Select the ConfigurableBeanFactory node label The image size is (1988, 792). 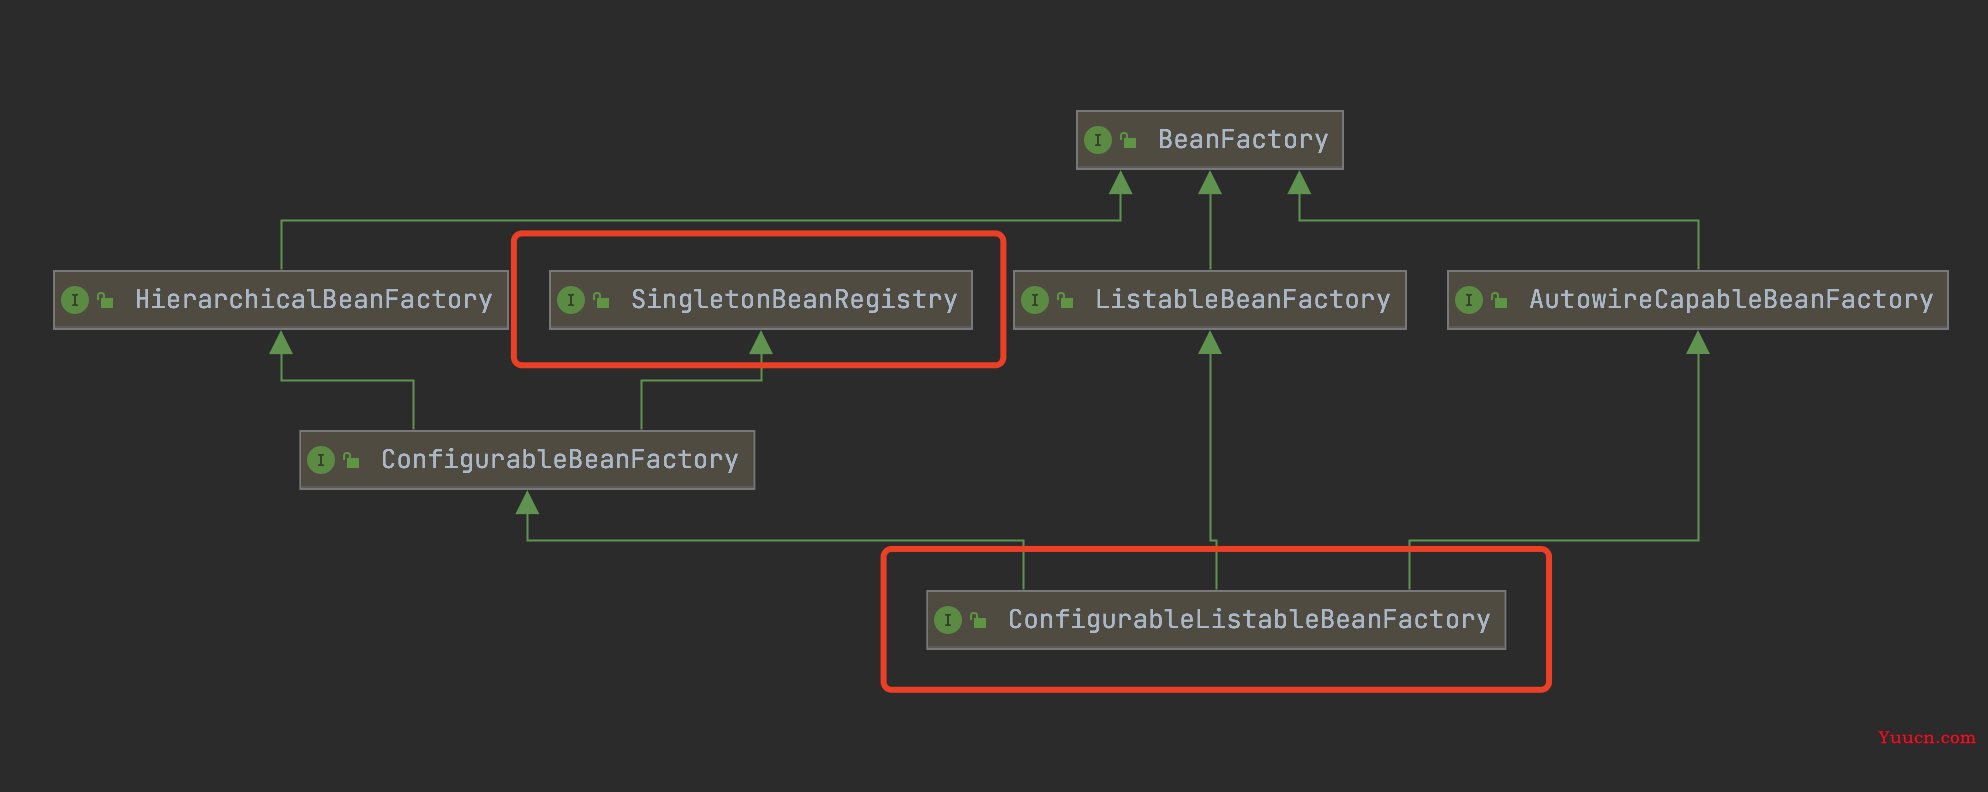pos(560,460)
